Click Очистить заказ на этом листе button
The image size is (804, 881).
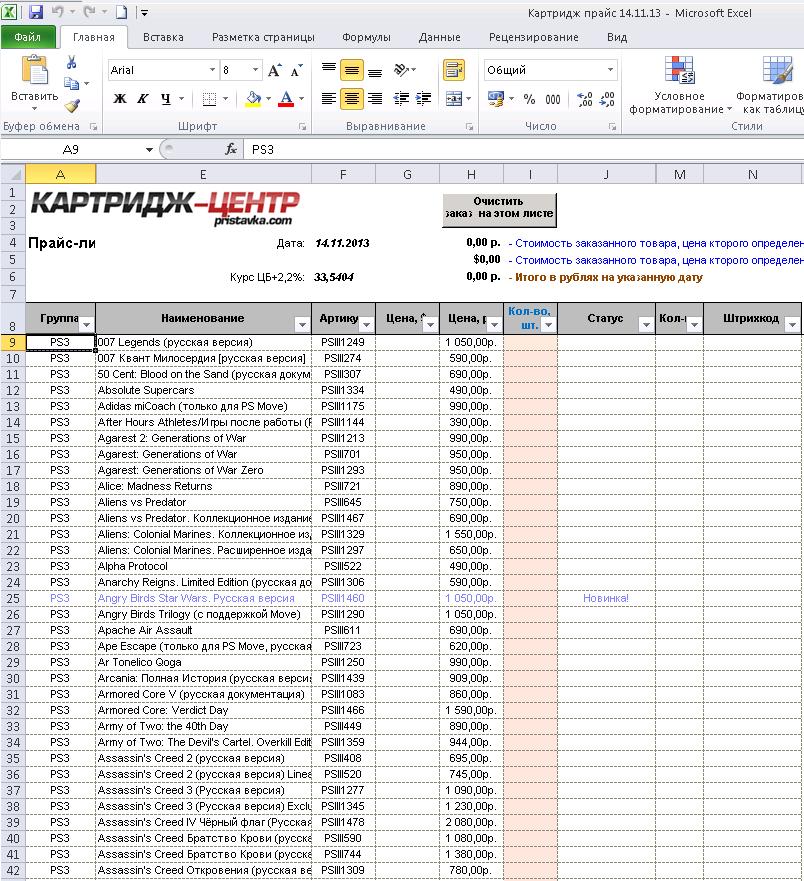tap(499, 210)
